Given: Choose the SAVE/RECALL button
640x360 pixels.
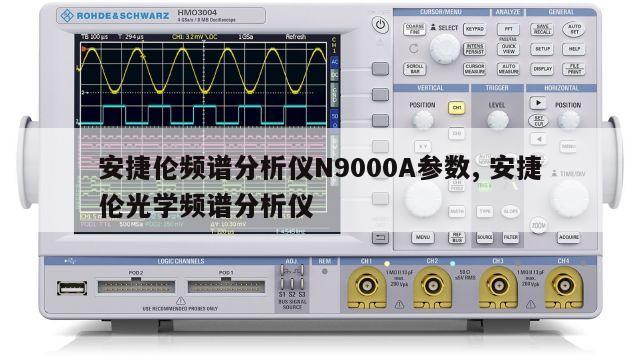Looking at the screenshot, I should tap(542, 29).
